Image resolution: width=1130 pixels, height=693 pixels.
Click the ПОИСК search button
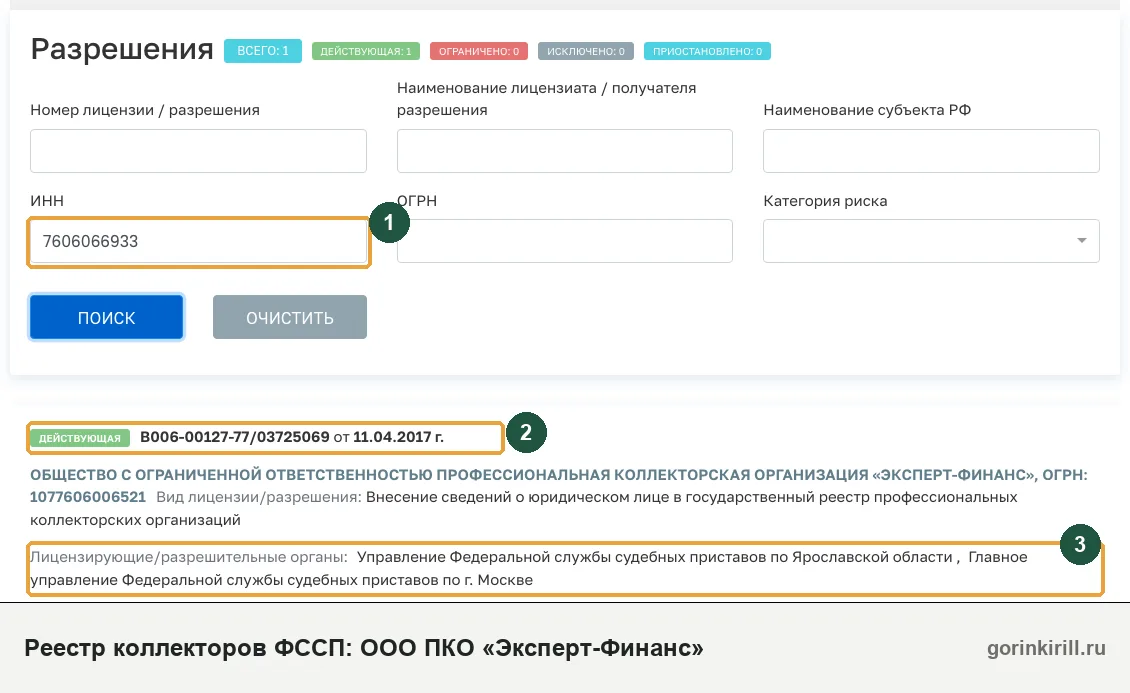pos(107,317)
